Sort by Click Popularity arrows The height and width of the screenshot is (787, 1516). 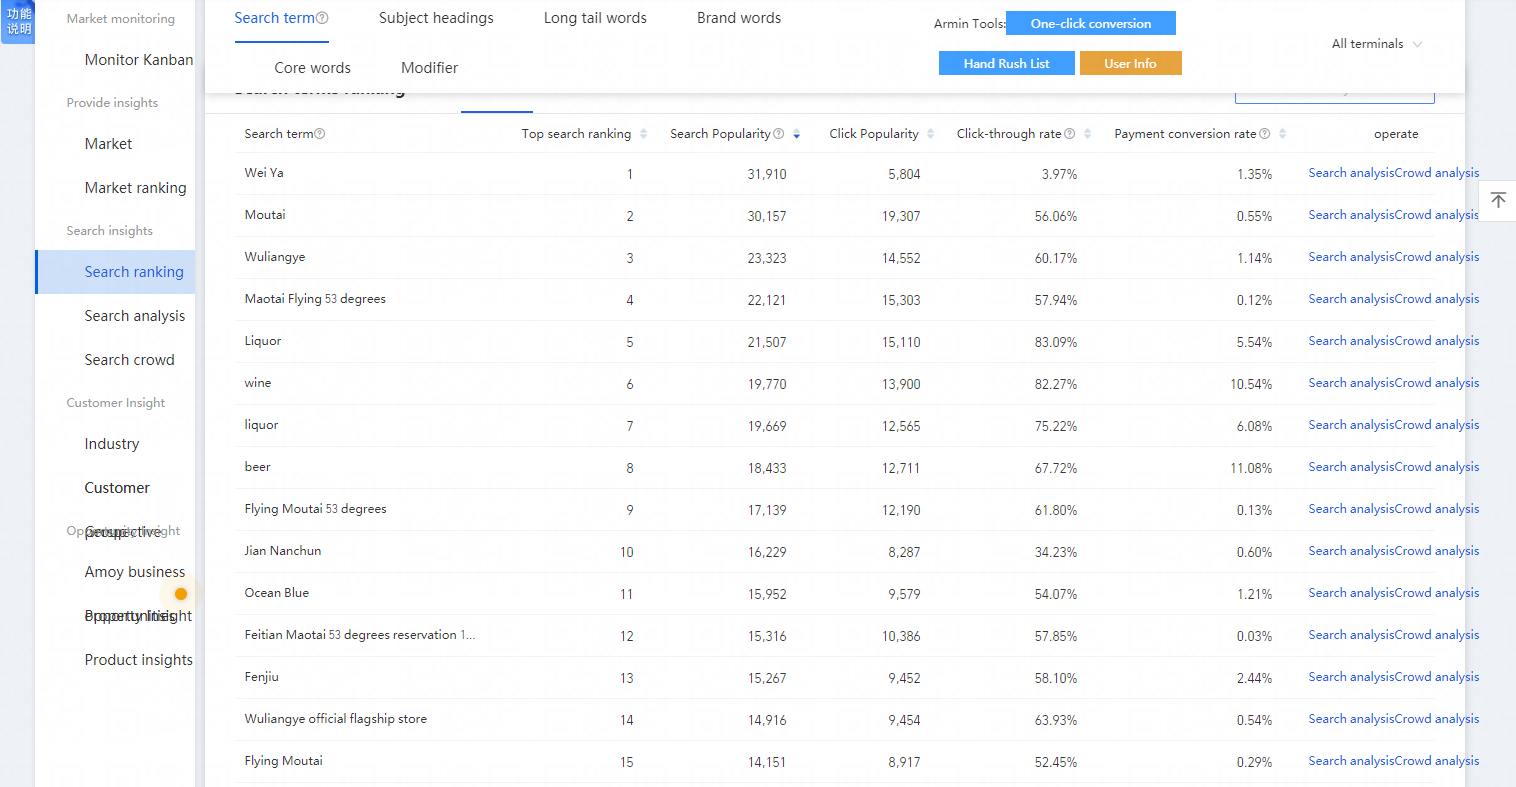tap(931, 134)
